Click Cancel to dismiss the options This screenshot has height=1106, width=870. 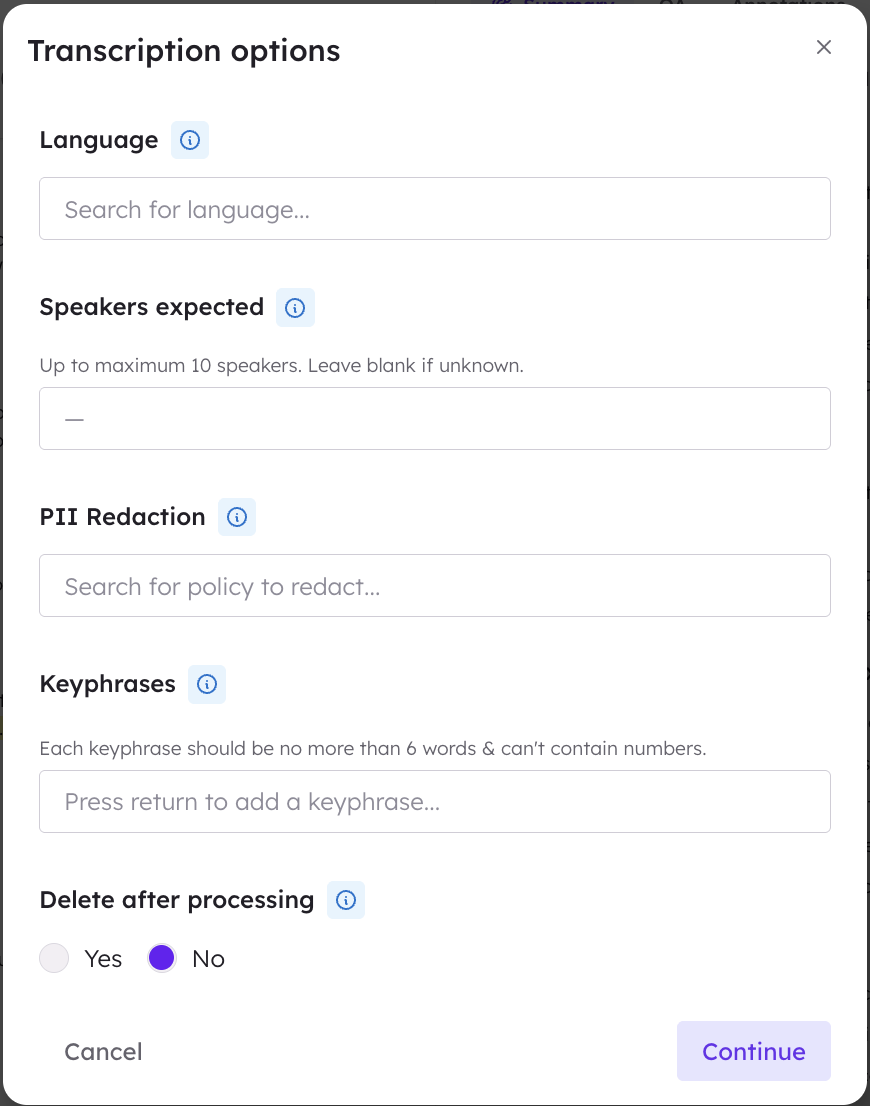pos(103,1051)
